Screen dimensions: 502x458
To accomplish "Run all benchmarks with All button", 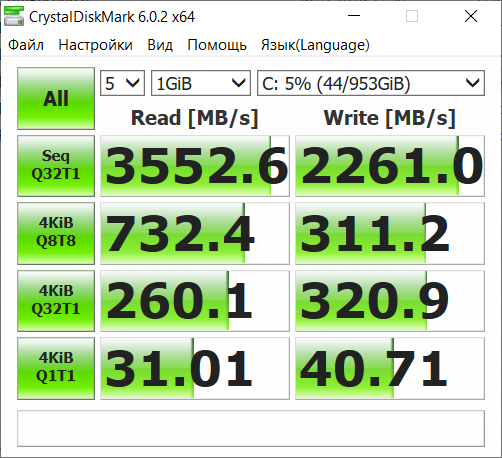I will 56,98.
